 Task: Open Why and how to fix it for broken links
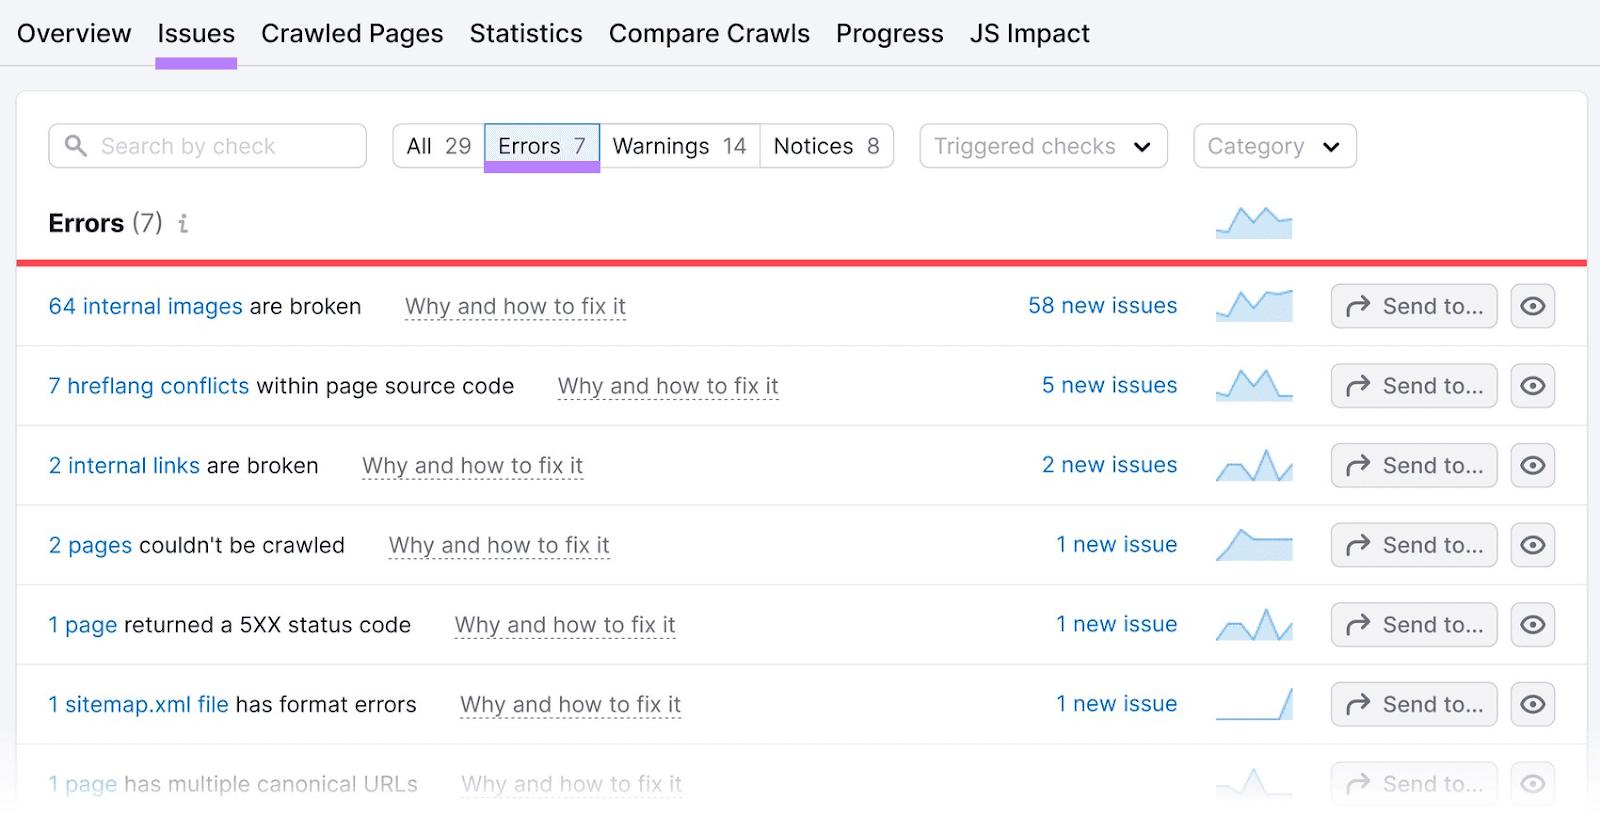473,466
